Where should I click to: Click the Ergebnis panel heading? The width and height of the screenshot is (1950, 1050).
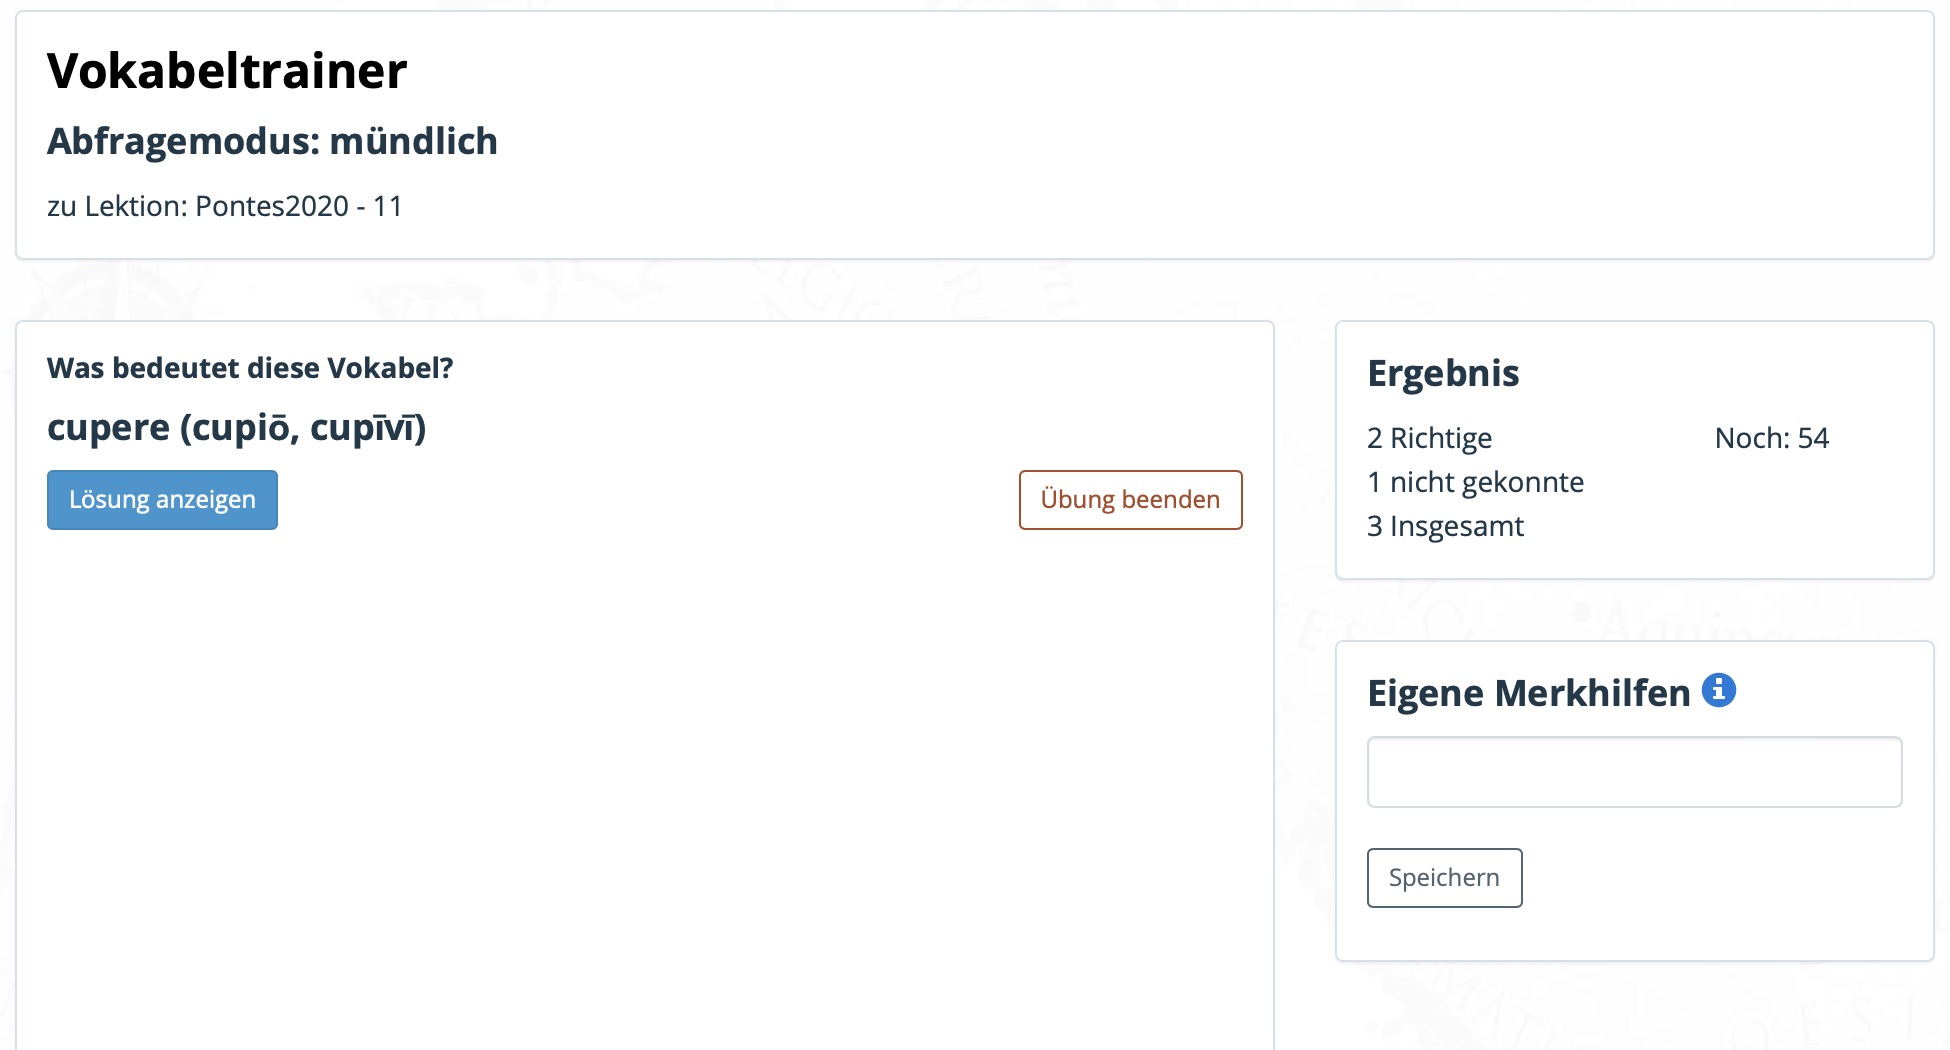(1443, 373)
